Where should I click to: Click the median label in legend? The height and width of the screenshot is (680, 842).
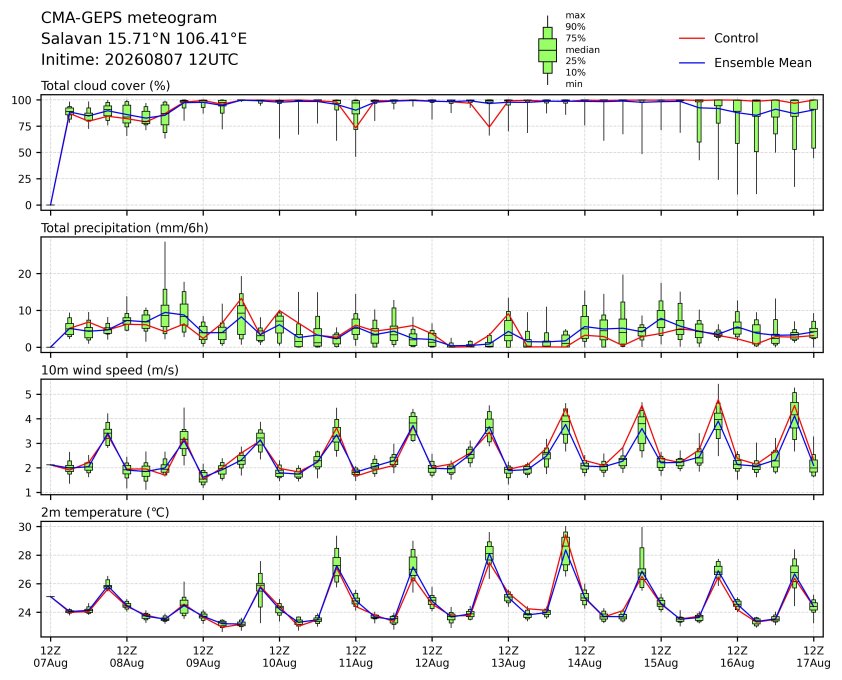point(582,50)
